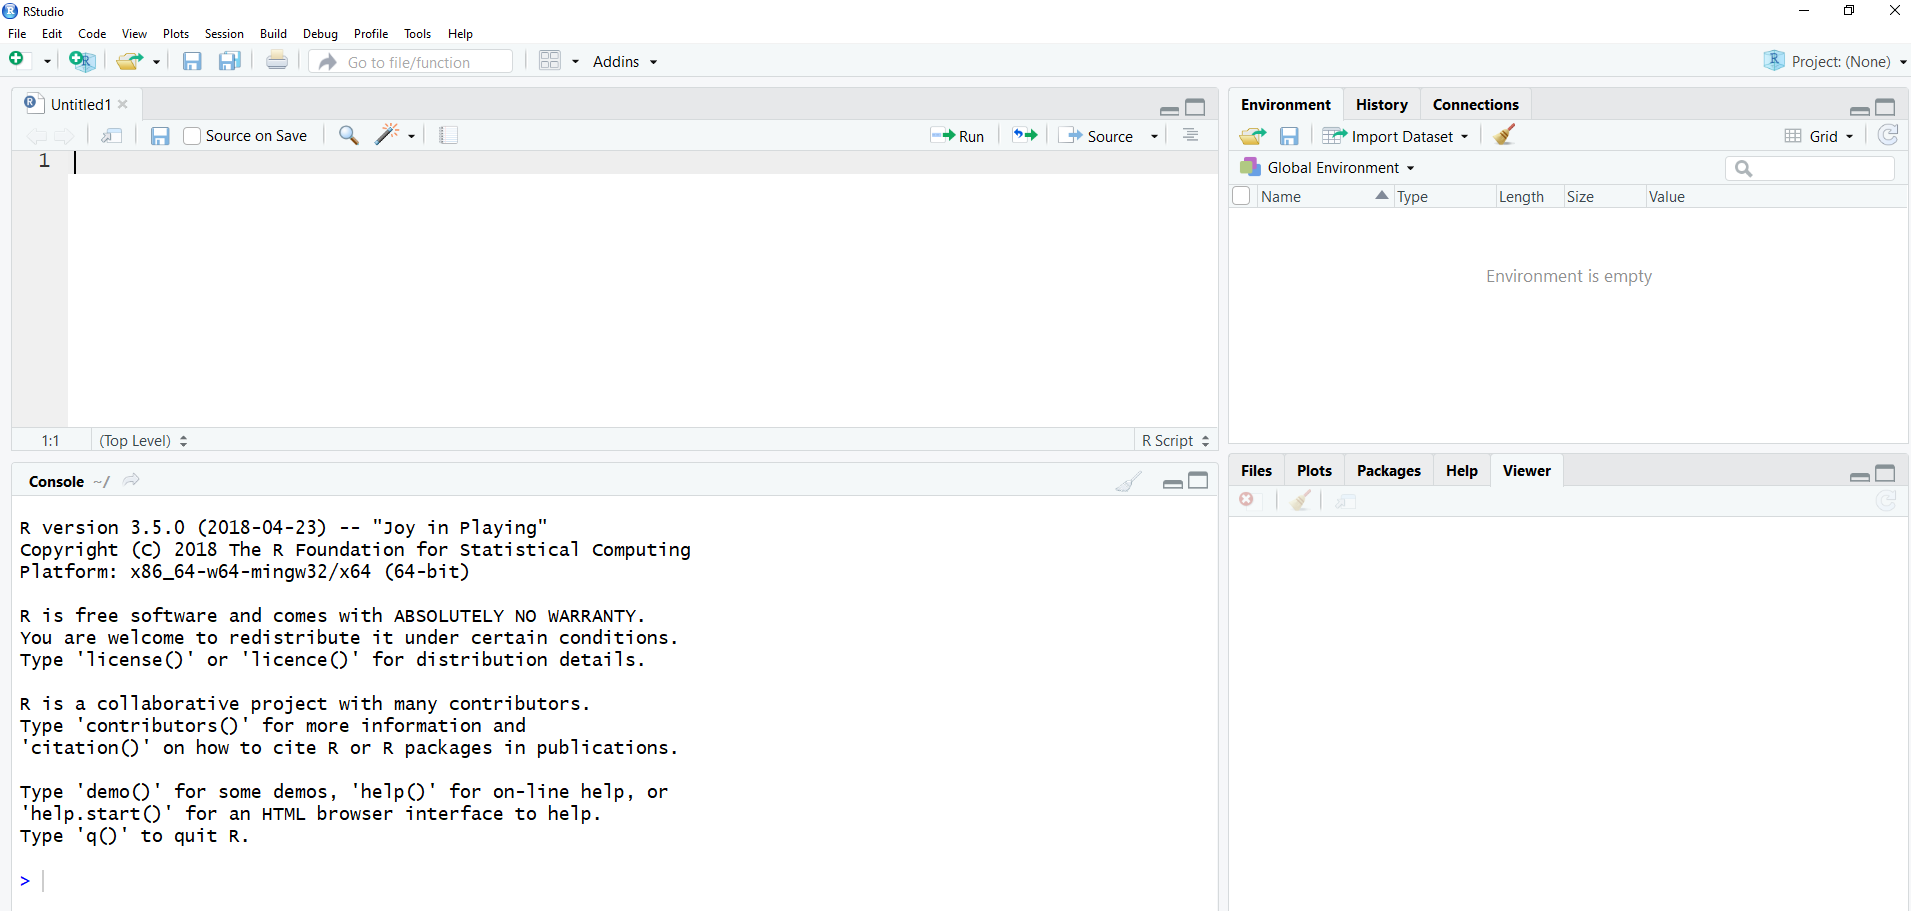Clear the console with the broom icon
1911x911 pixels.
[1128, 482]
